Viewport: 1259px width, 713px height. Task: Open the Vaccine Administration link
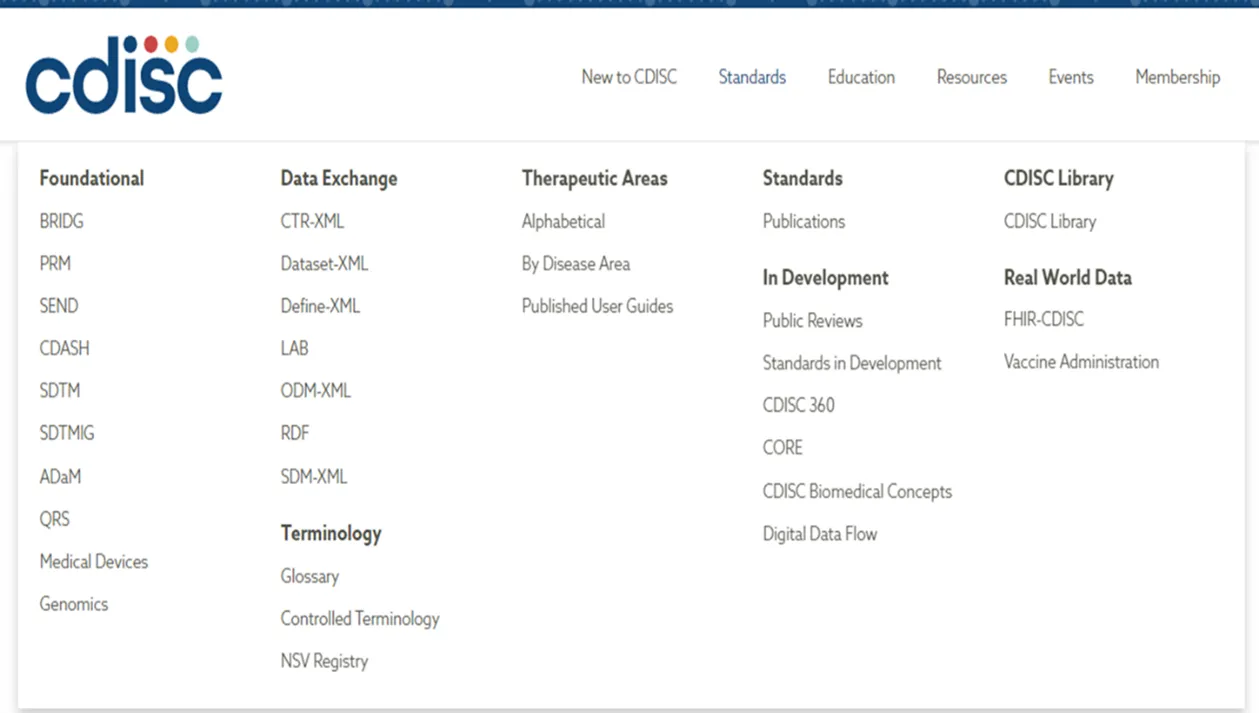point(1081,362)
